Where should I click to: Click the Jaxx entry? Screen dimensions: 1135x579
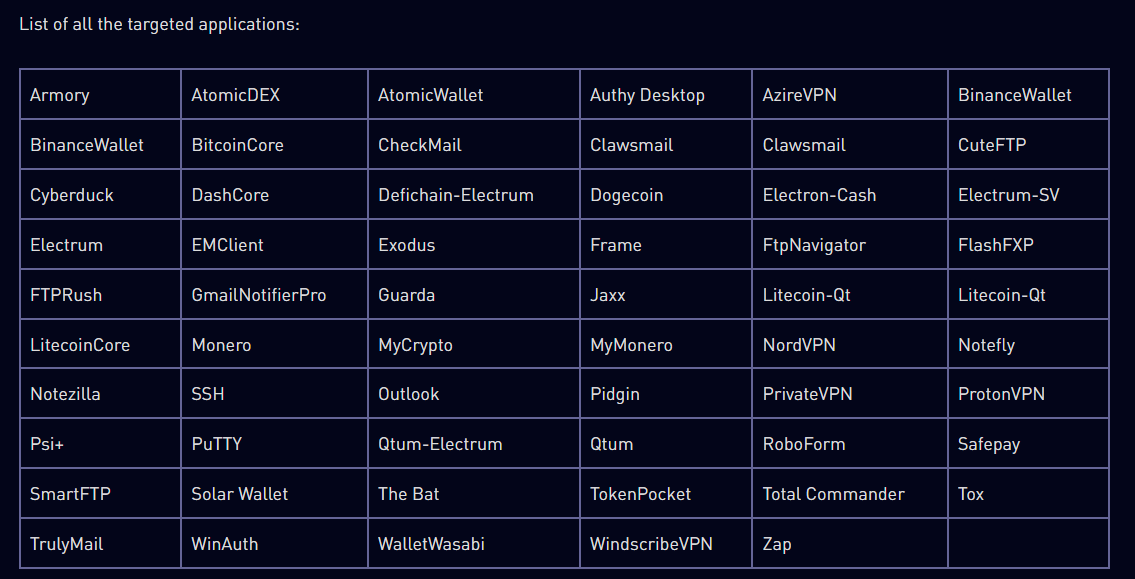point(666,294)
